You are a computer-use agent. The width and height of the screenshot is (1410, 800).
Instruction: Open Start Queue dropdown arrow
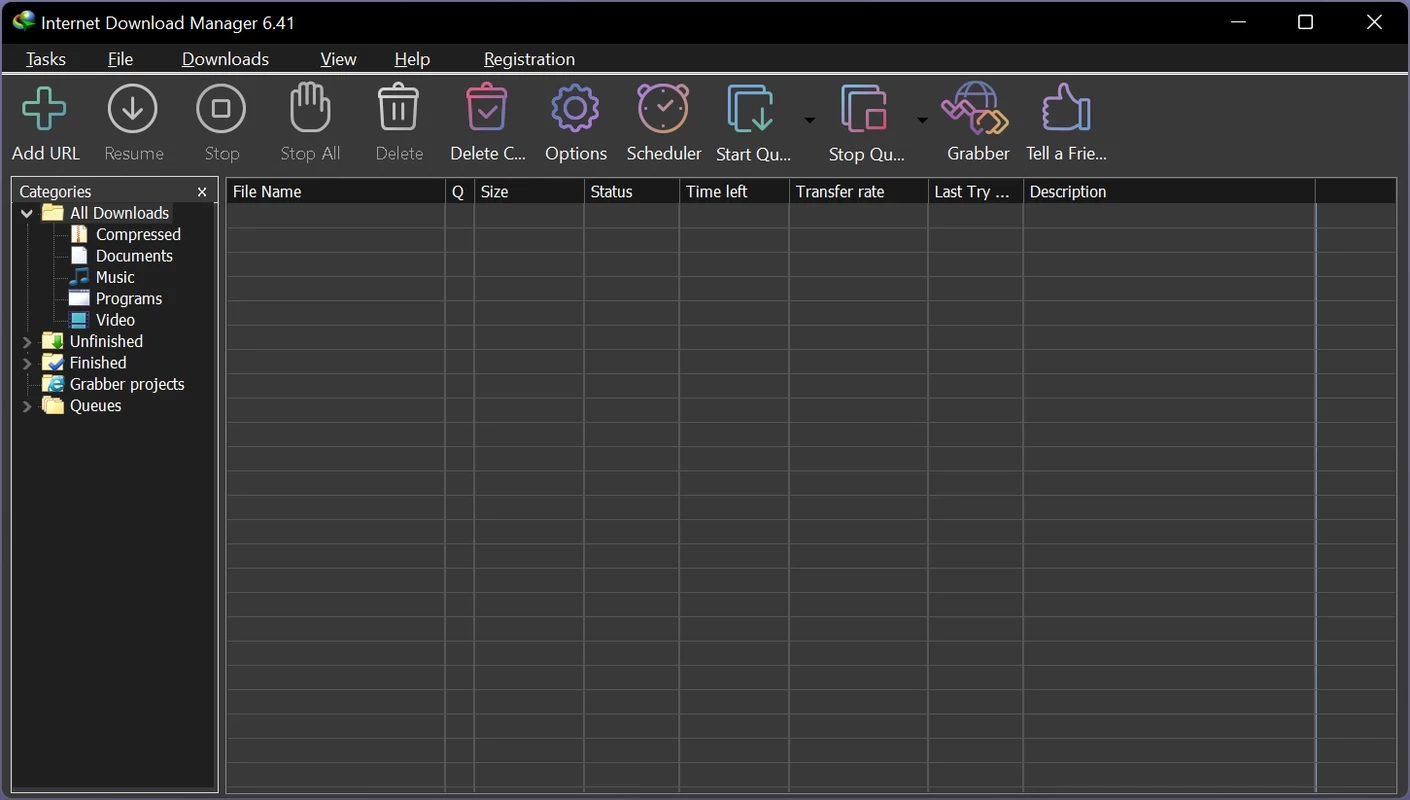[810, 121]
